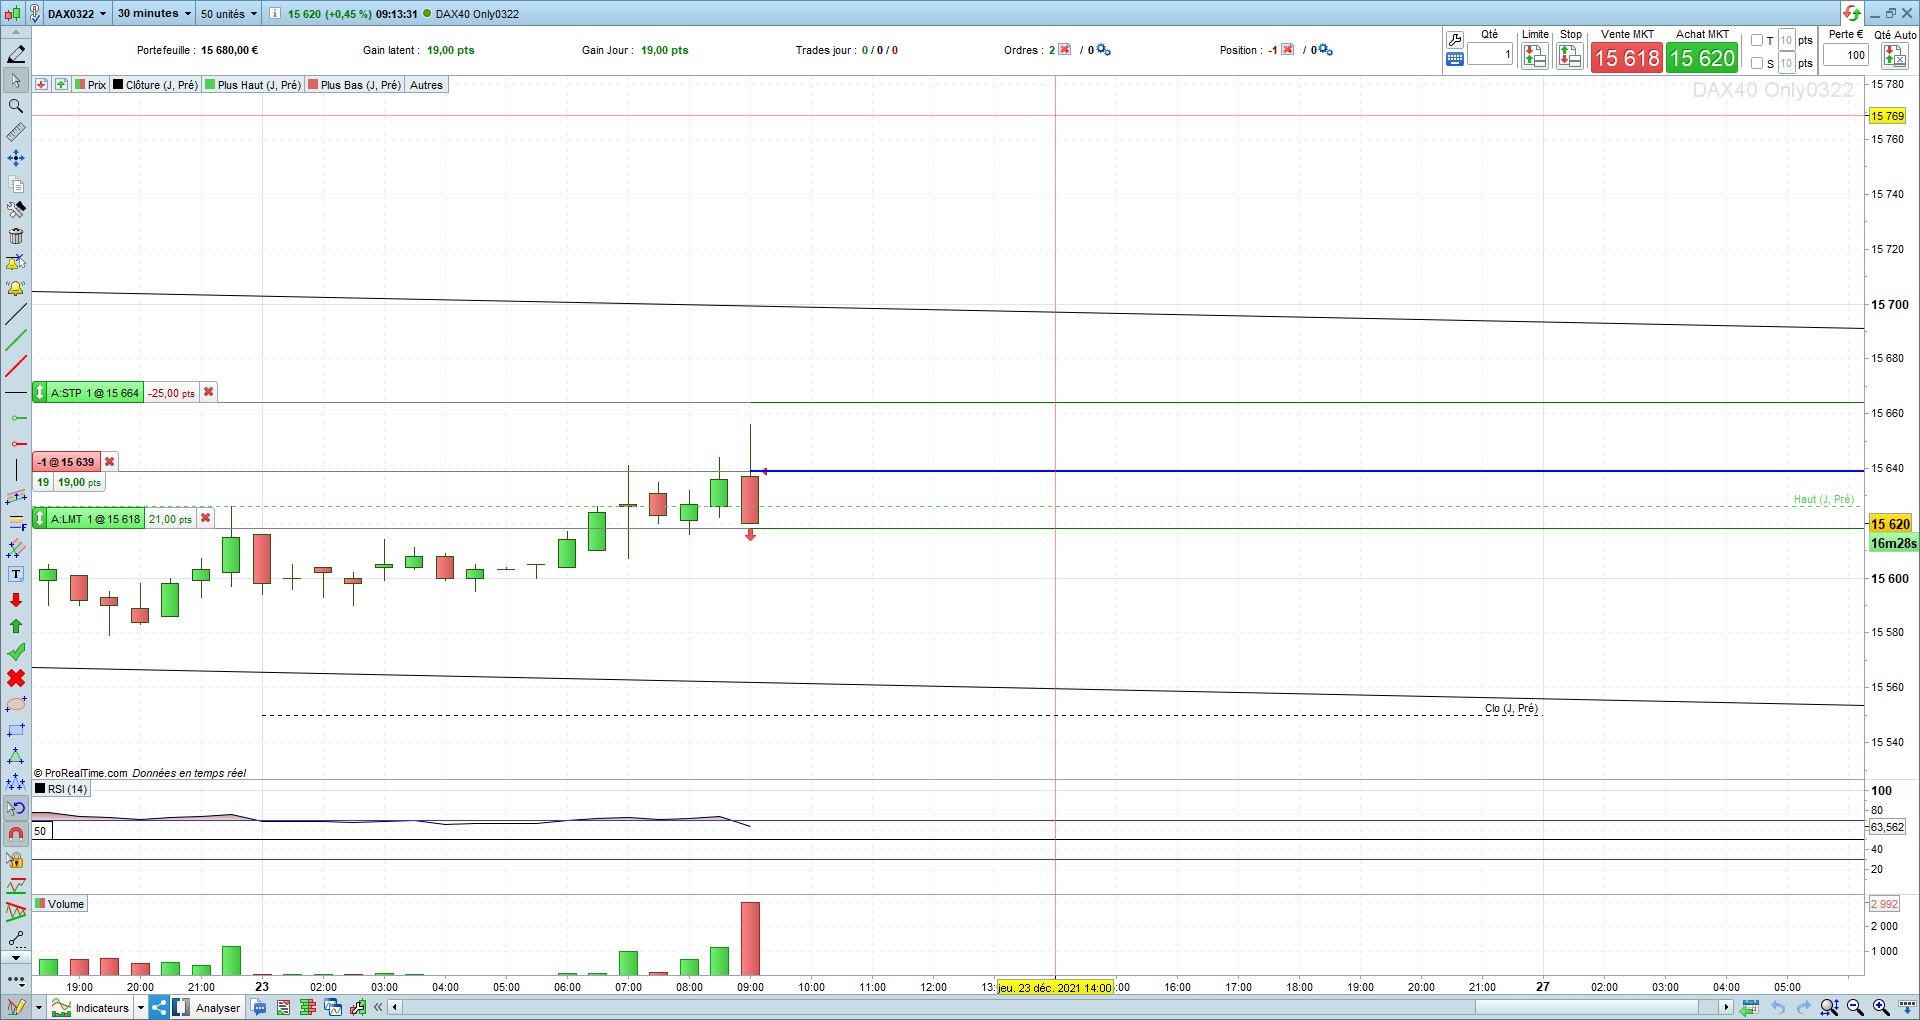Enable the S stop checkbox

(1757, 63)
